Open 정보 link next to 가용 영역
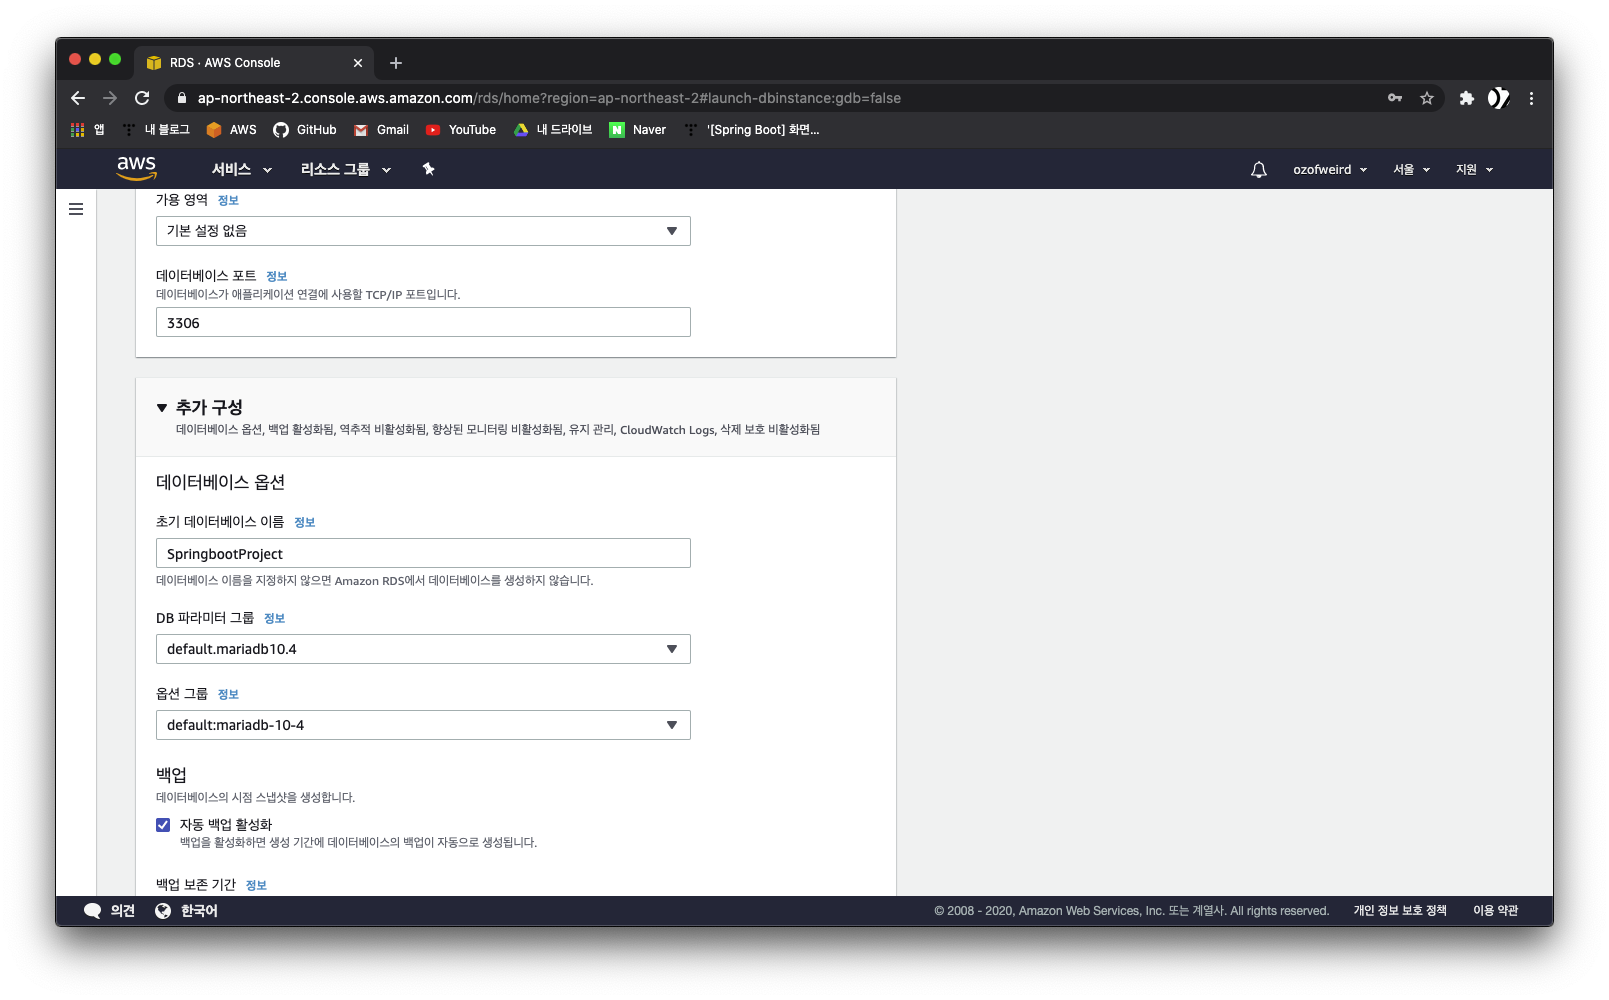This screenshot has height=1000, width=1609. pos(228,201)
